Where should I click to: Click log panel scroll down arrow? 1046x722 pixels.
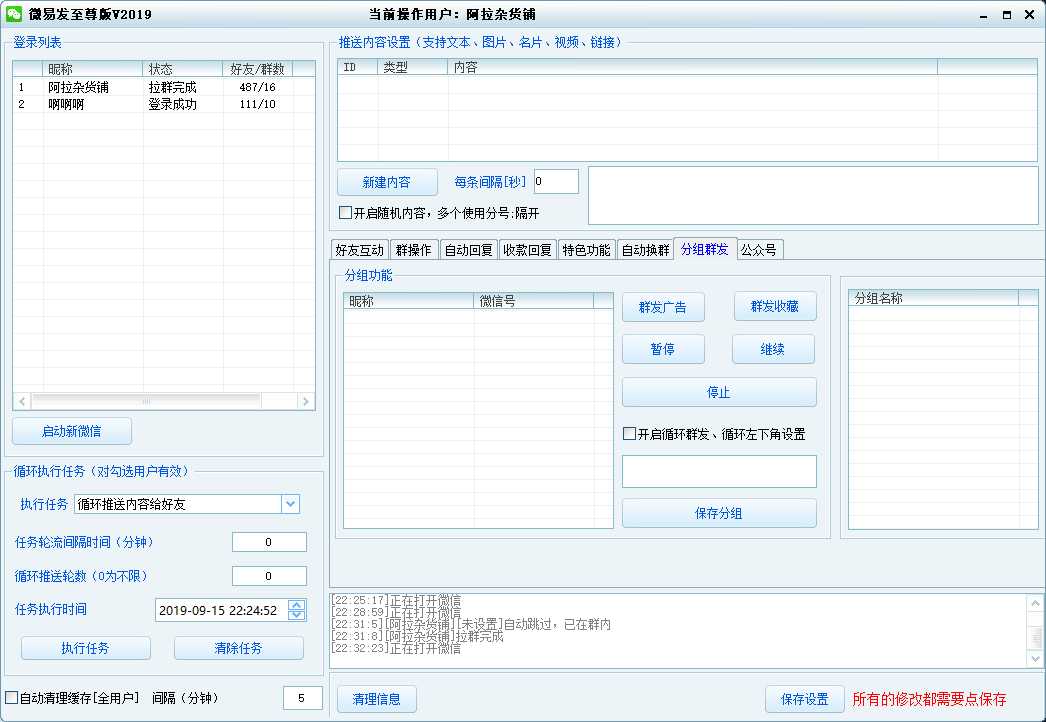coord(1035,659)
